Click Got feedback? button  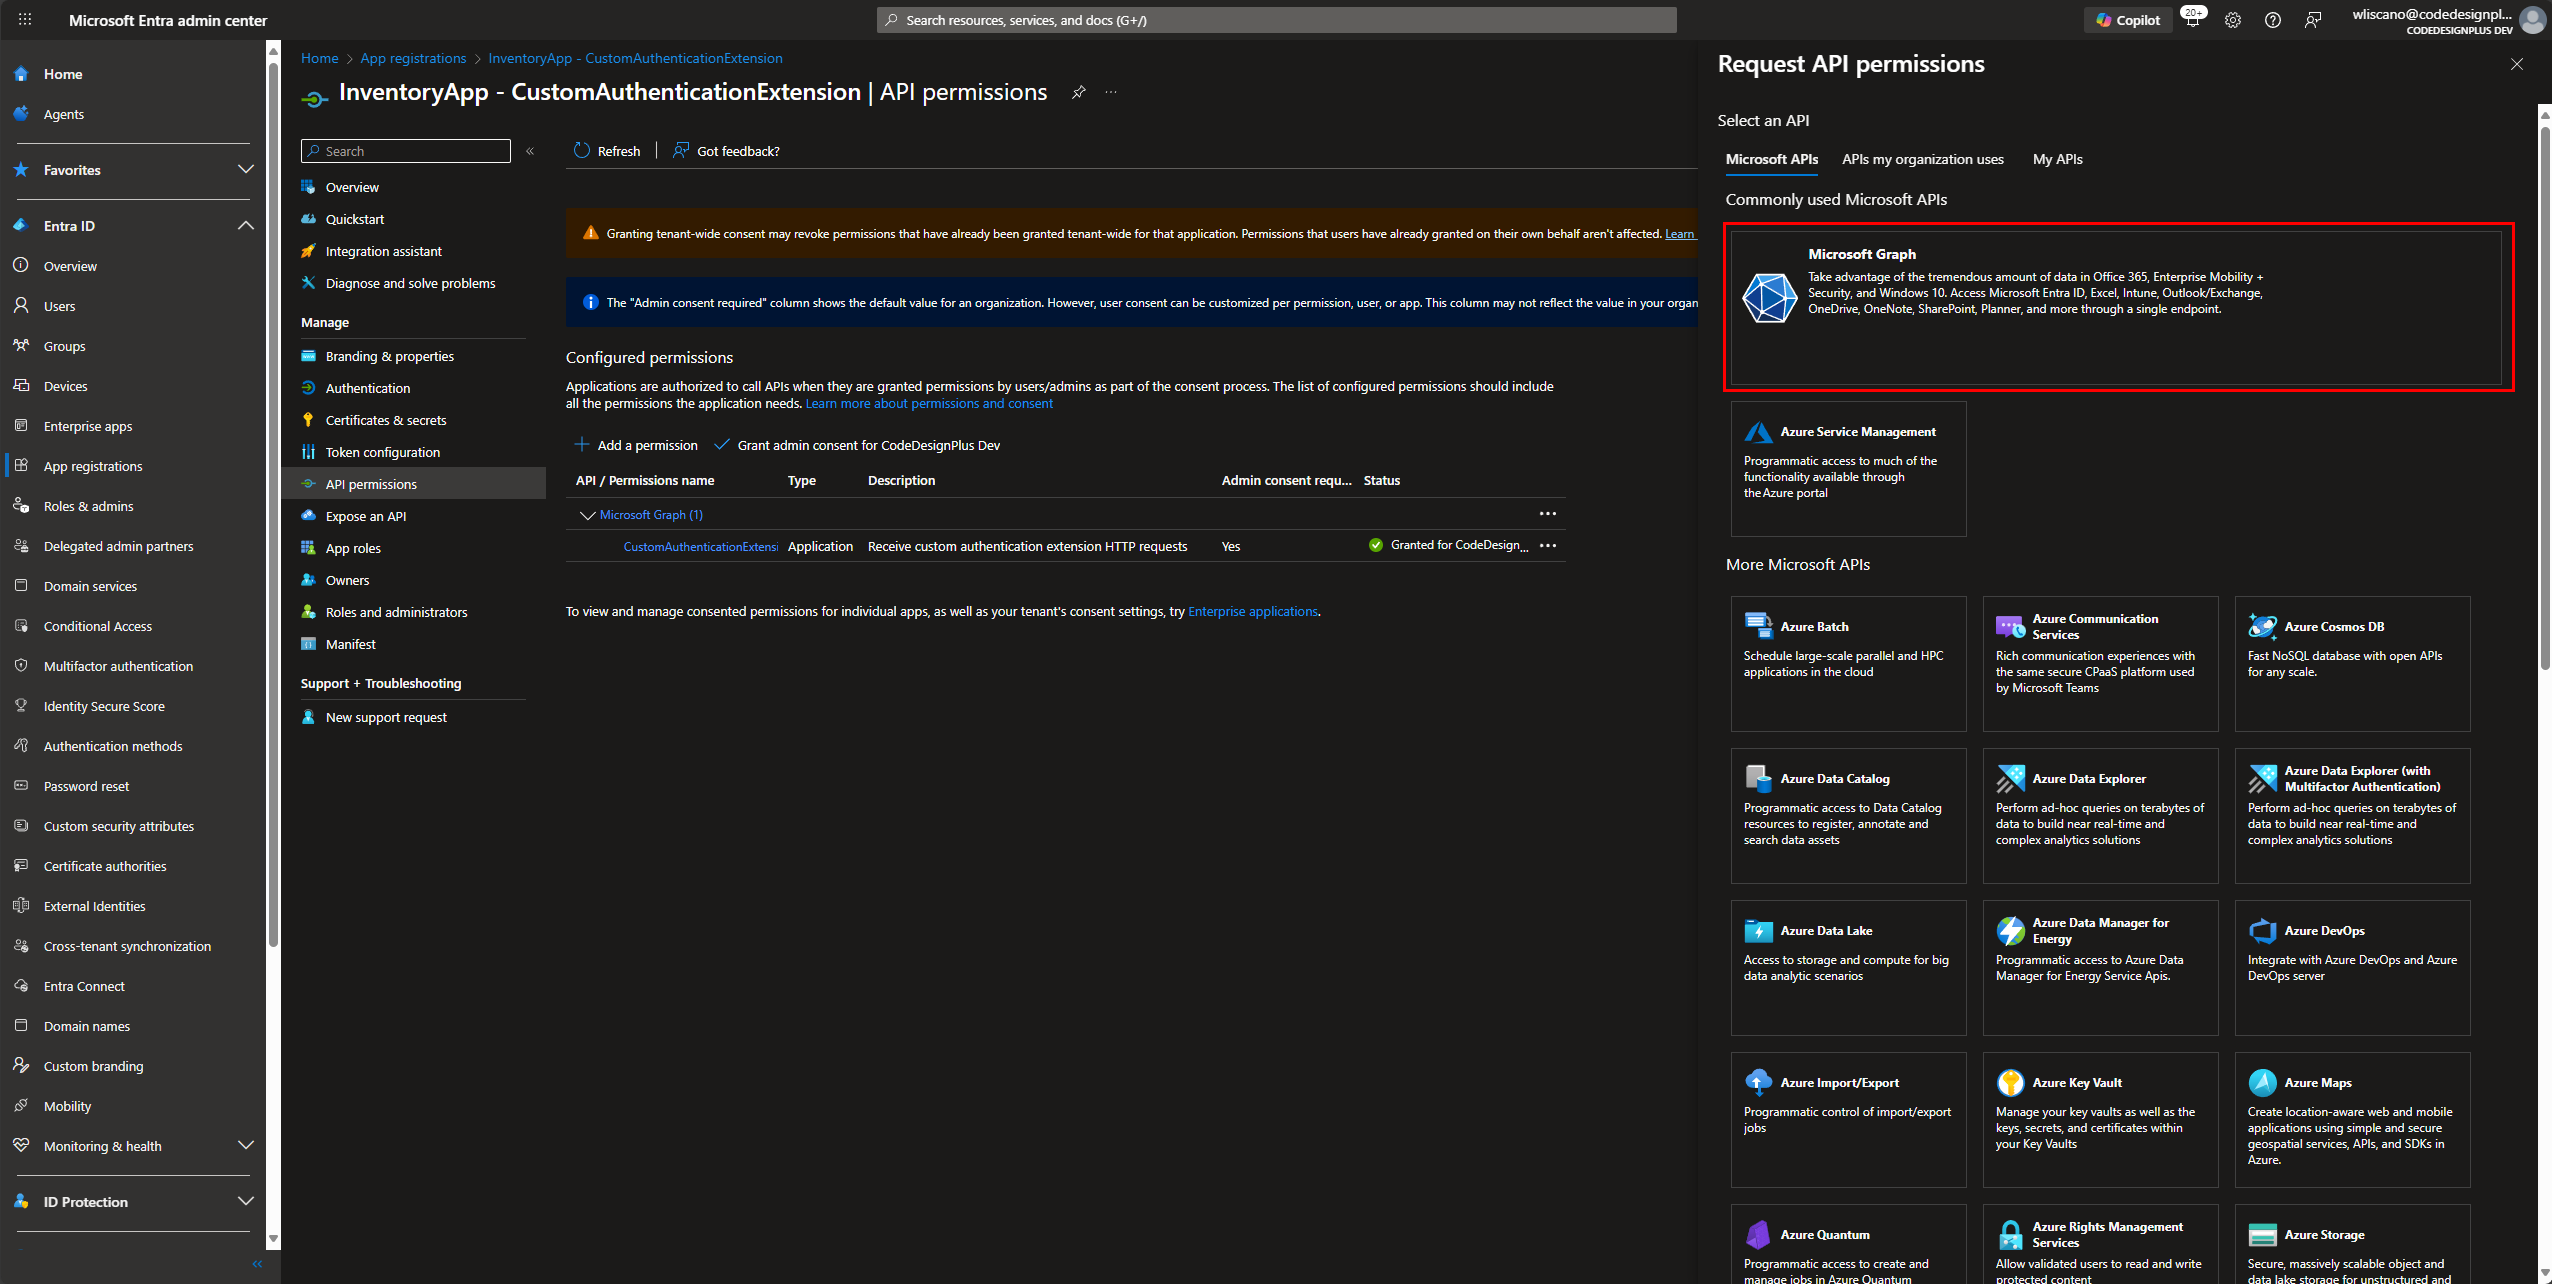(726, 151)
